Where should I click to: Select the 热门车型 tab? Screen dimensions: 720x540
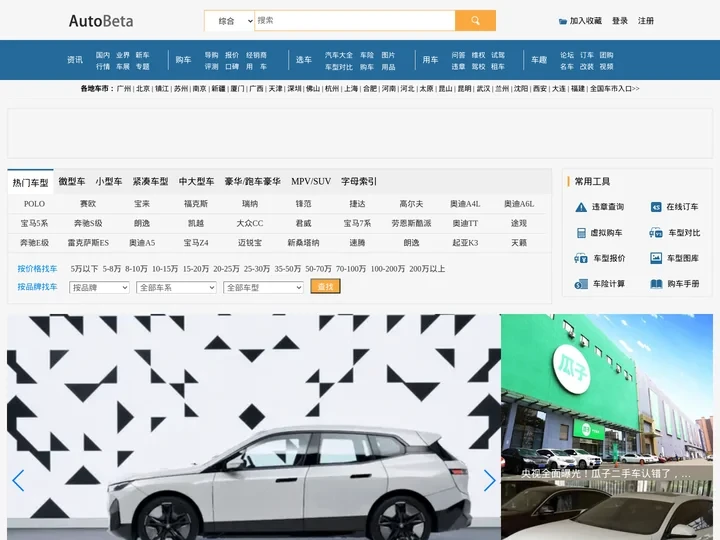coord(30,183)
